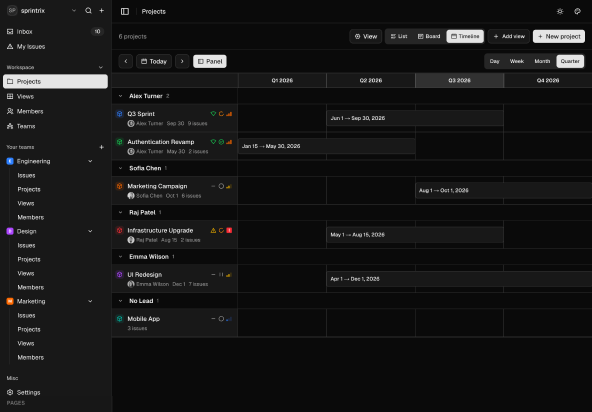
Task: Open workspace Views in the sidebar
Action: click(x=55, y=96)
